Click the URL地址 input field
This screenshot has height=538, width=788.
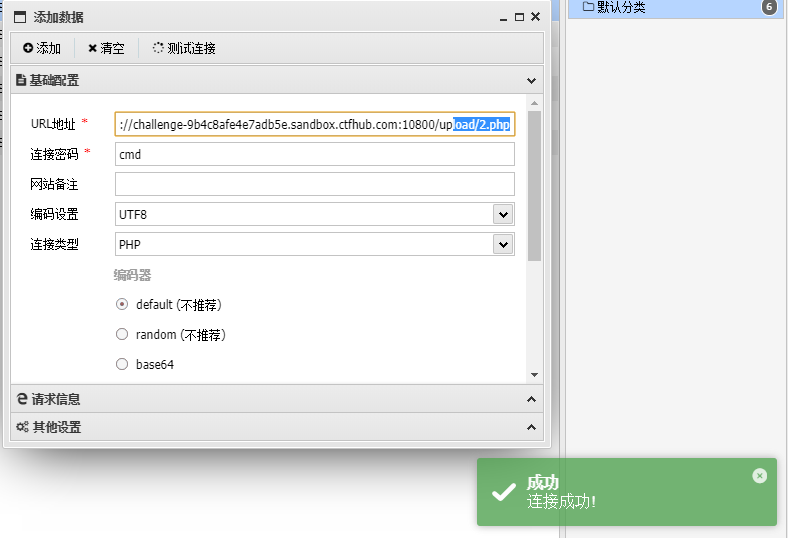tap(315, 124)
